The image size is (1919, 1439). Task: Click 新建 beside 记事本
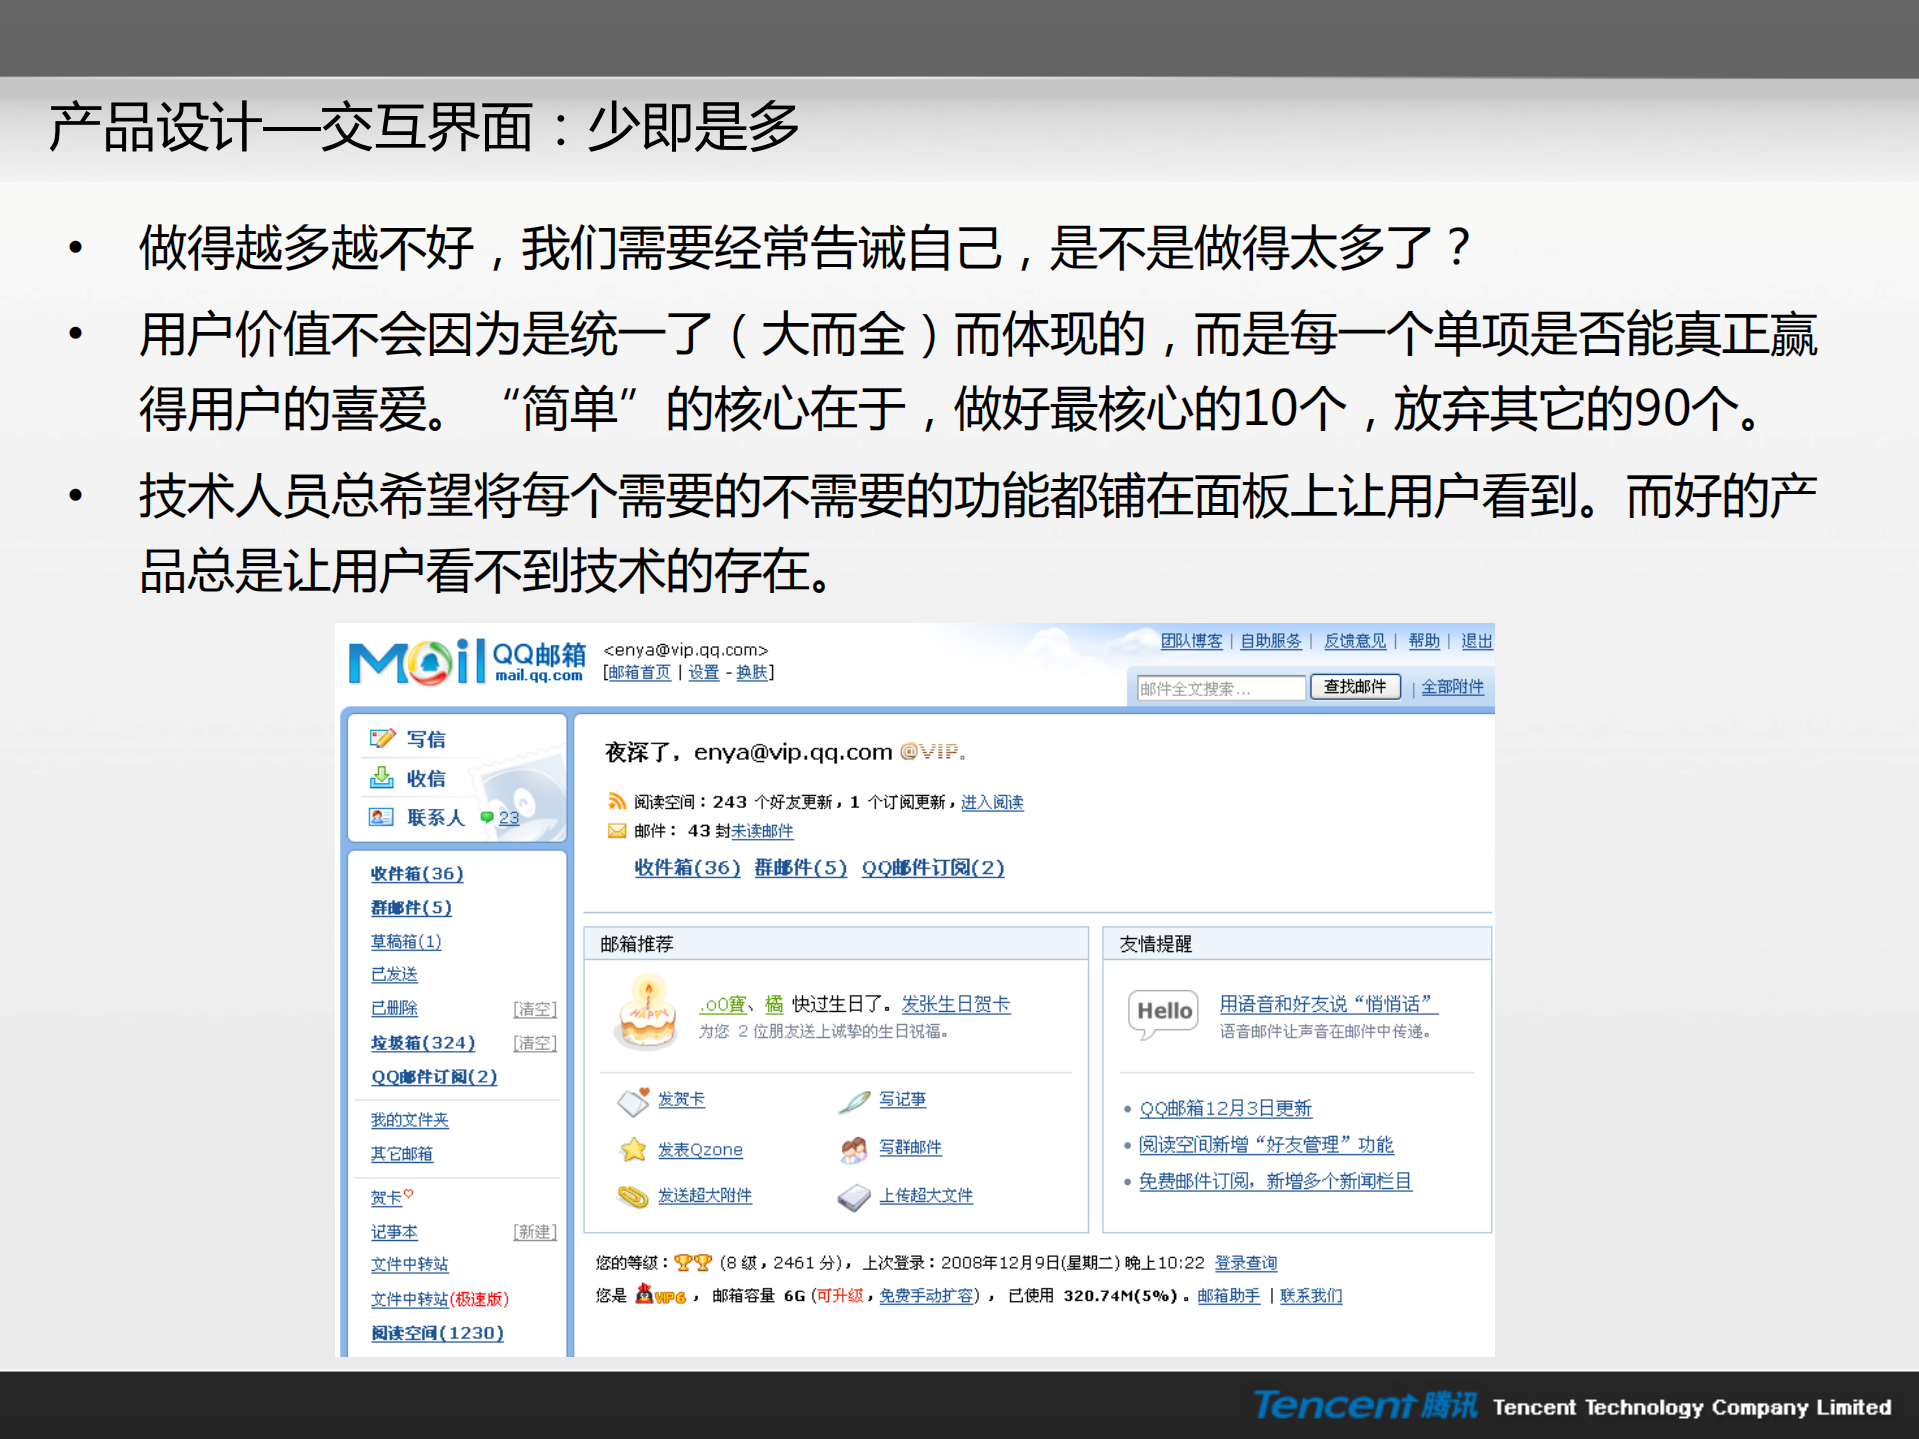click(535, 1231)
